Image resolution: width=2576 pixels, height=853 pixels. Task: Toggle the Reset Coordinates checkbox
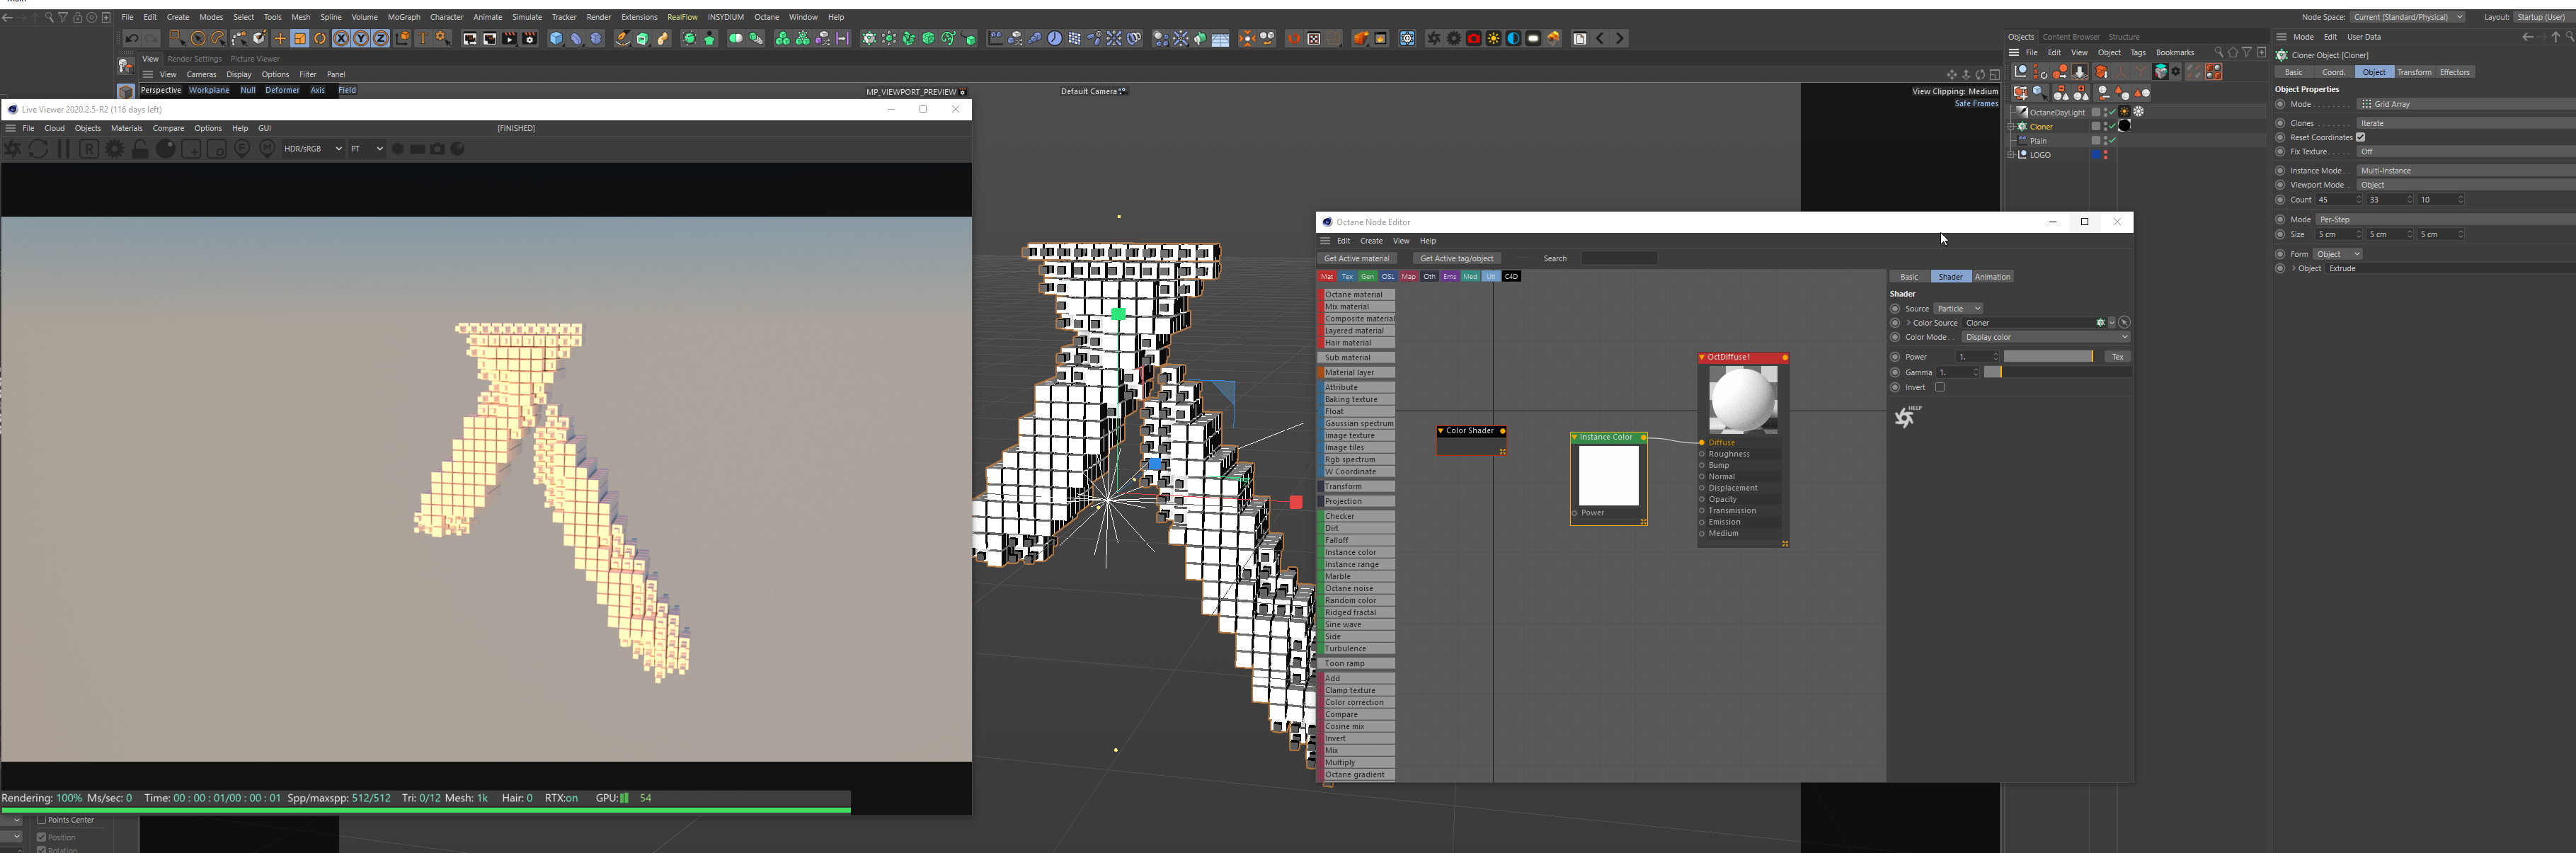click(2360, 137)
